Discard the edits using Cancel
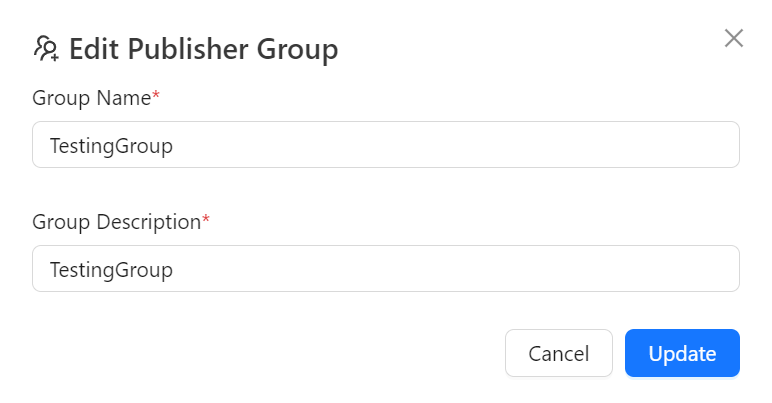 tap(558, 353)
